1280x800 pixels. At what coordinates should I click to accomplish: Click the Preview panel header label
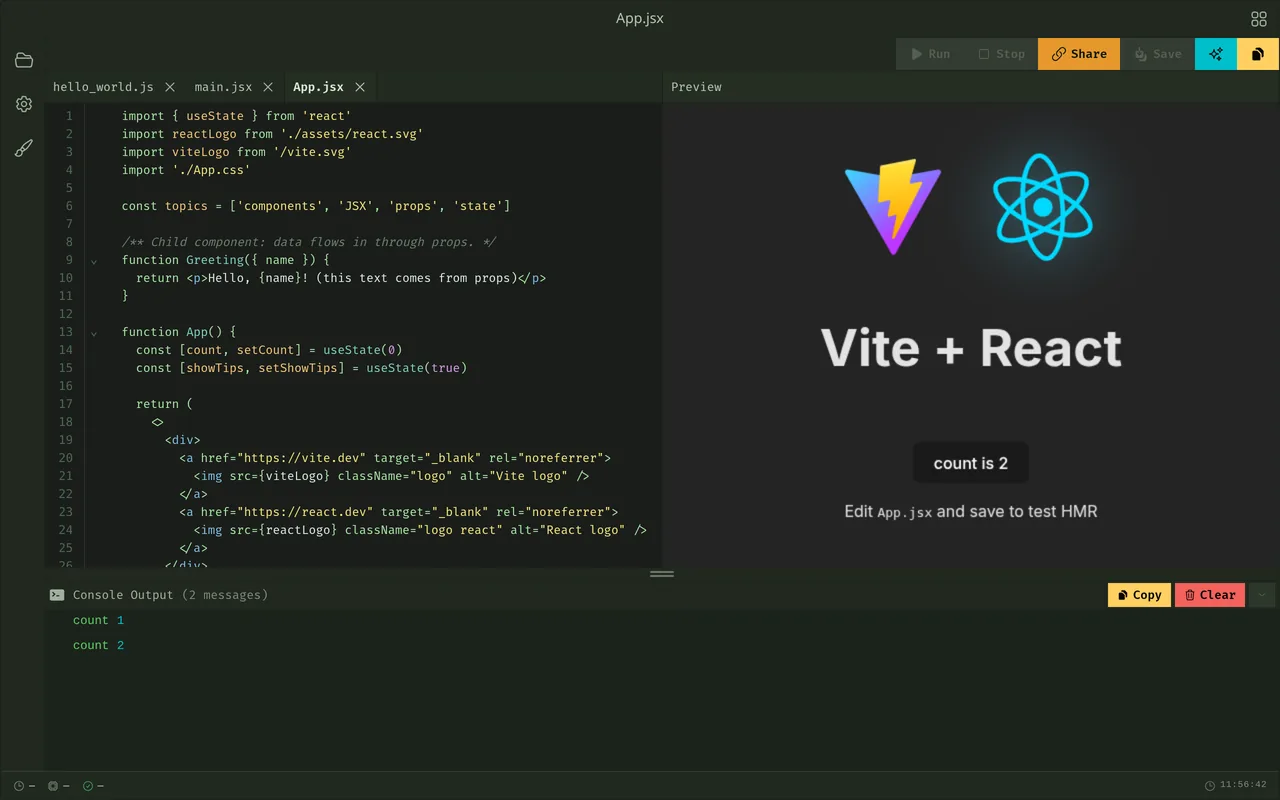pyautogui.click(x=696, y=87)
